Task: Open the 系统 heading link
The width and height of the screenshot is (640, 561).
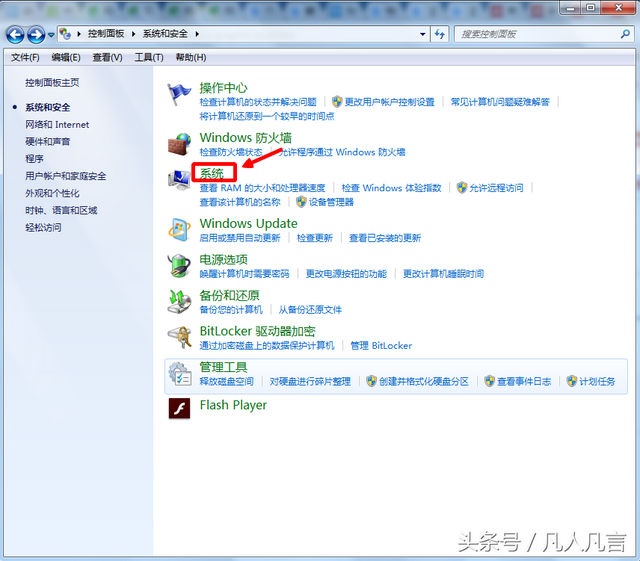Action: tap(212, 174)
